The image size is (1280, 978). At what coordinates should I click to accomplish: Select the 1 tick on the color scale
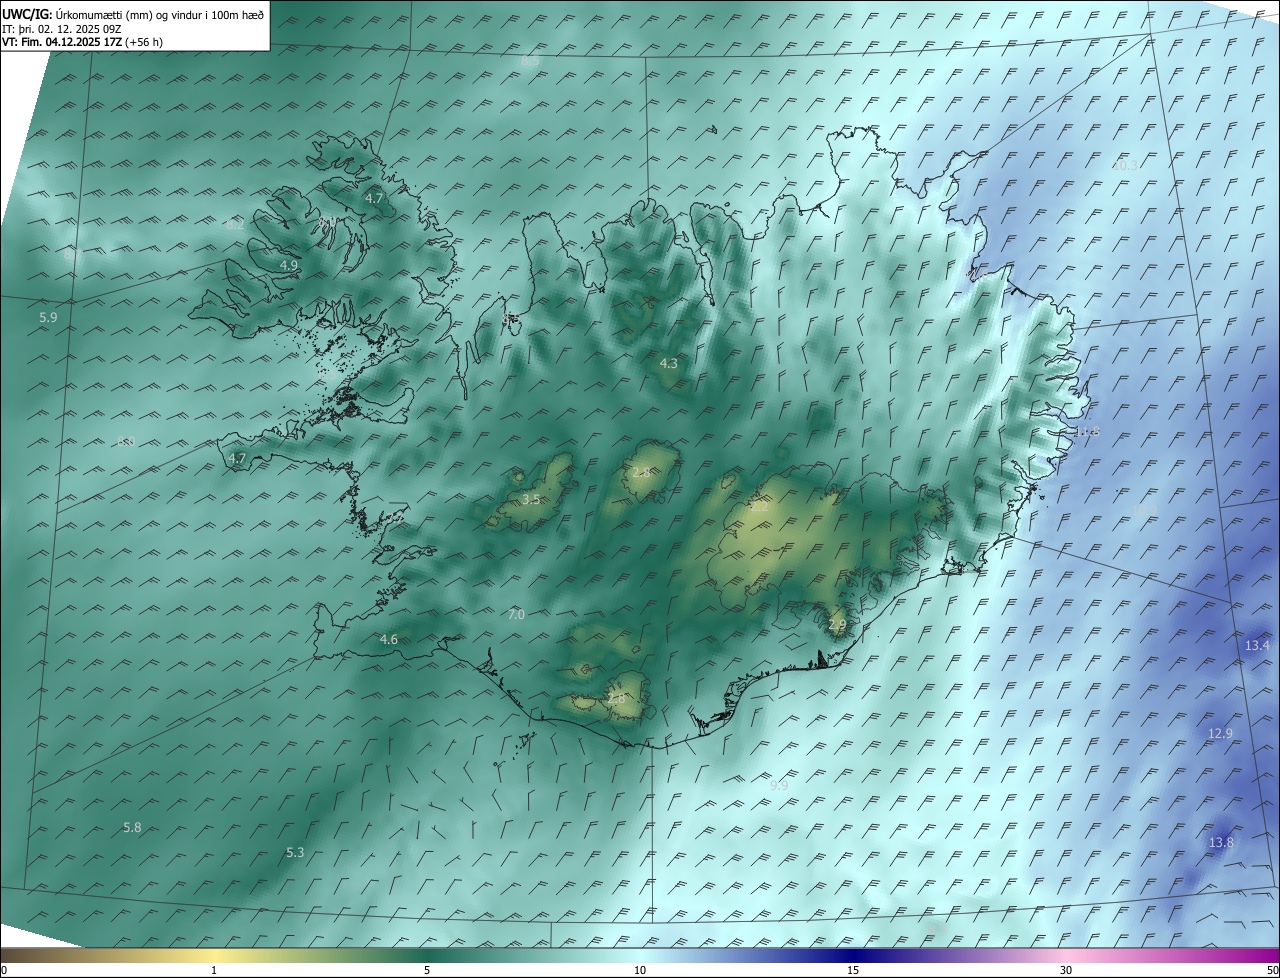coord(214,971)
